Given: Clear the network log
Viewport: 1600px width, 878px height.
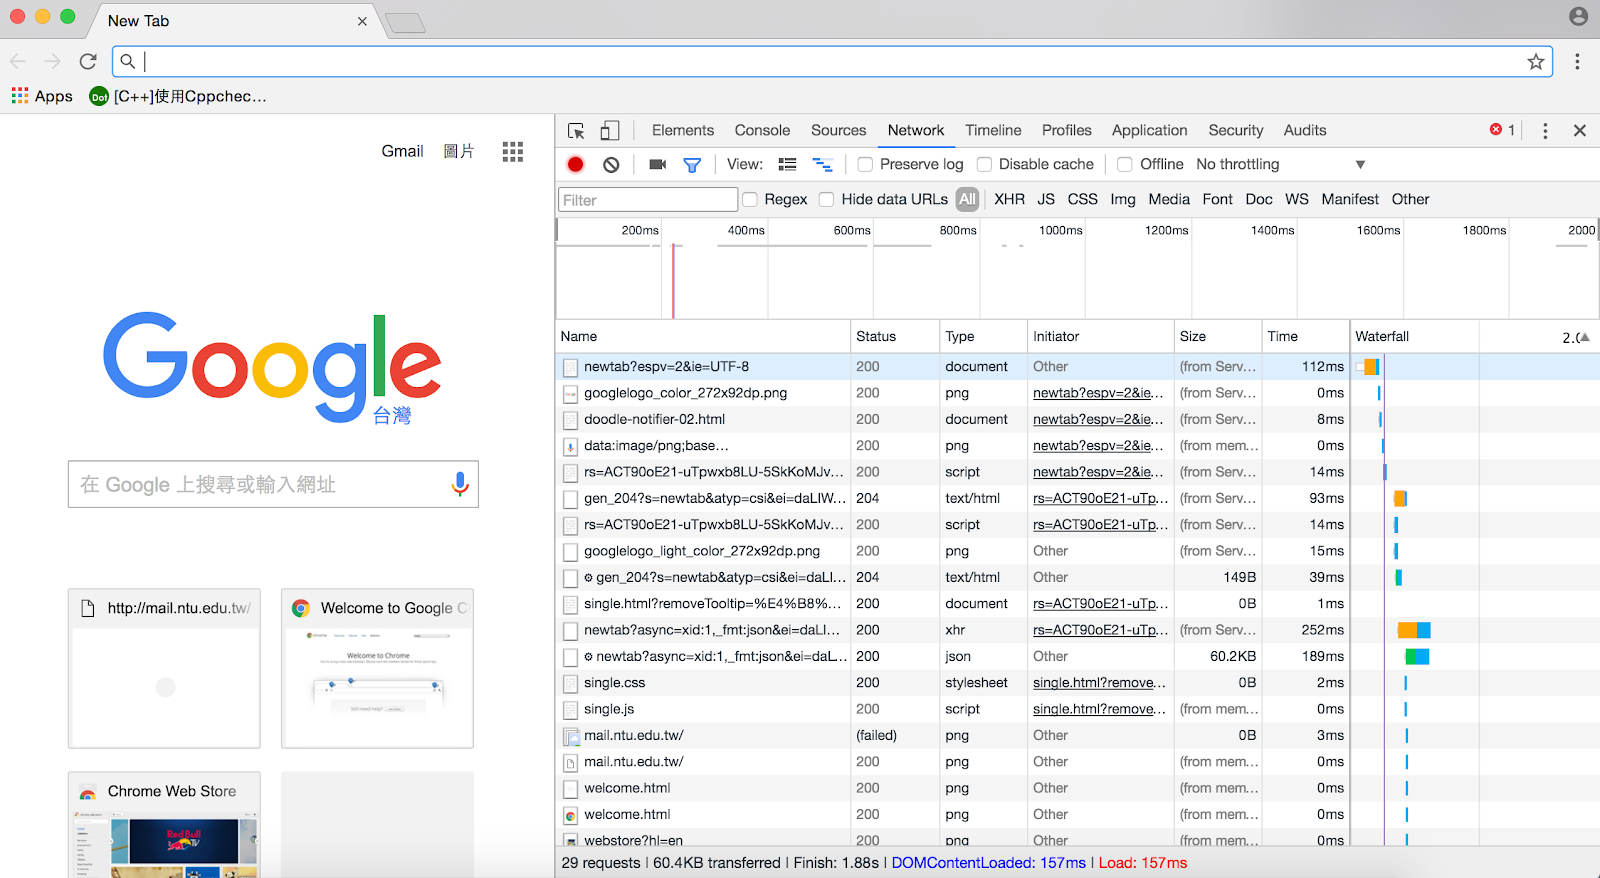Looking at the screenshot, I should (611, 165).
